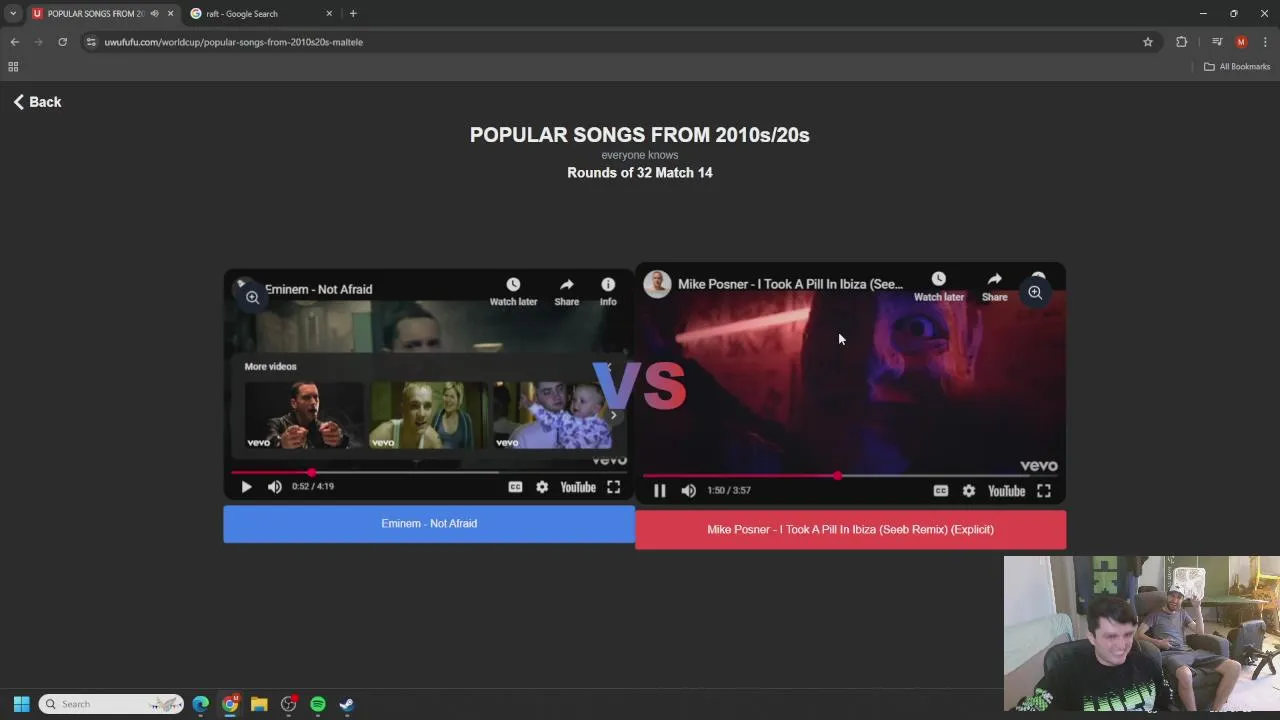Enter fullscreen on the Mike Posner video

[1044, 490]
